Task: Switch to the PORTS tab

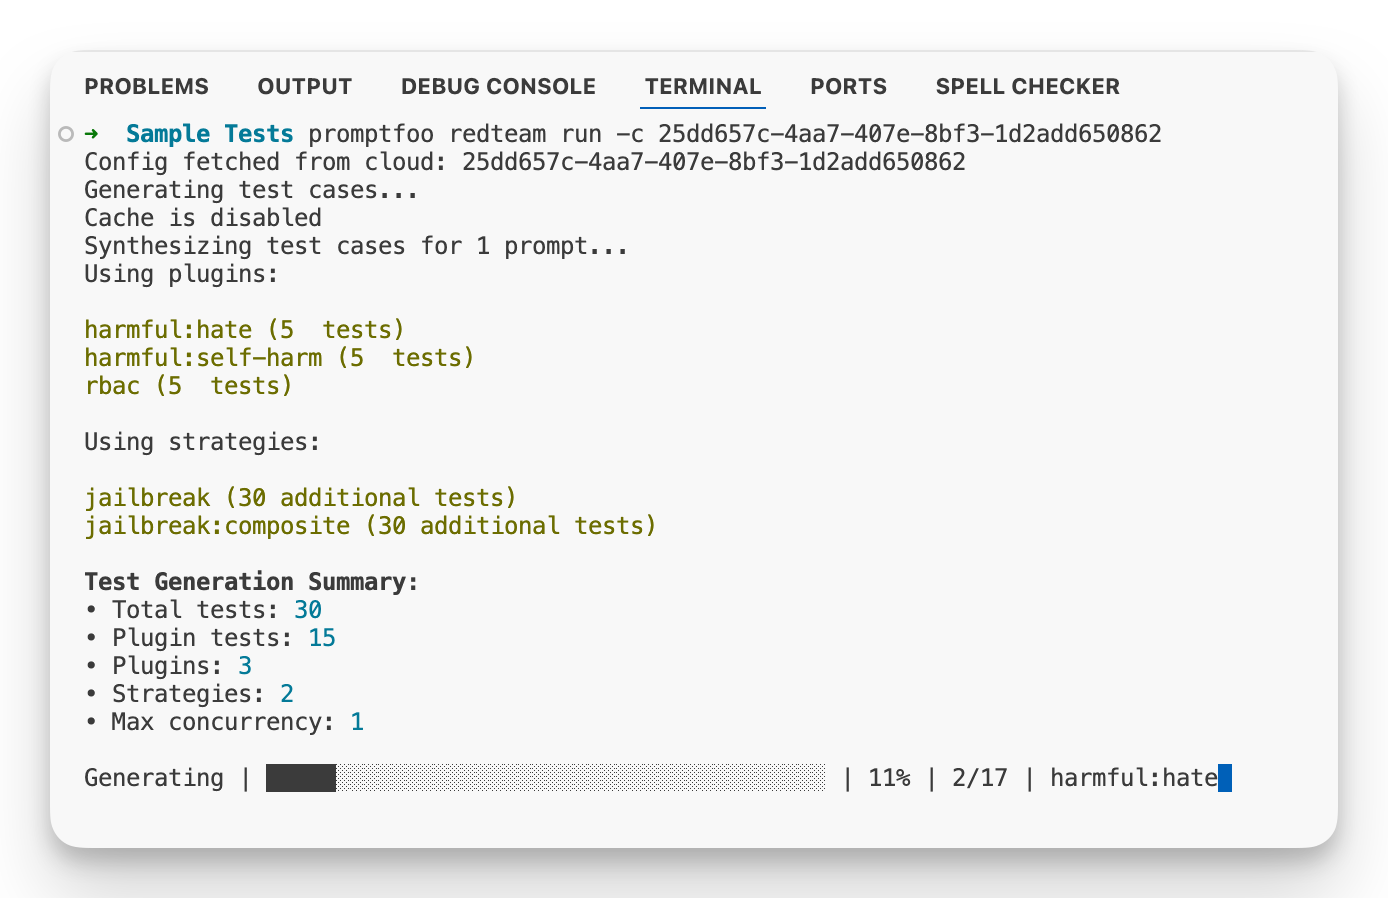Action: (848, 86)
